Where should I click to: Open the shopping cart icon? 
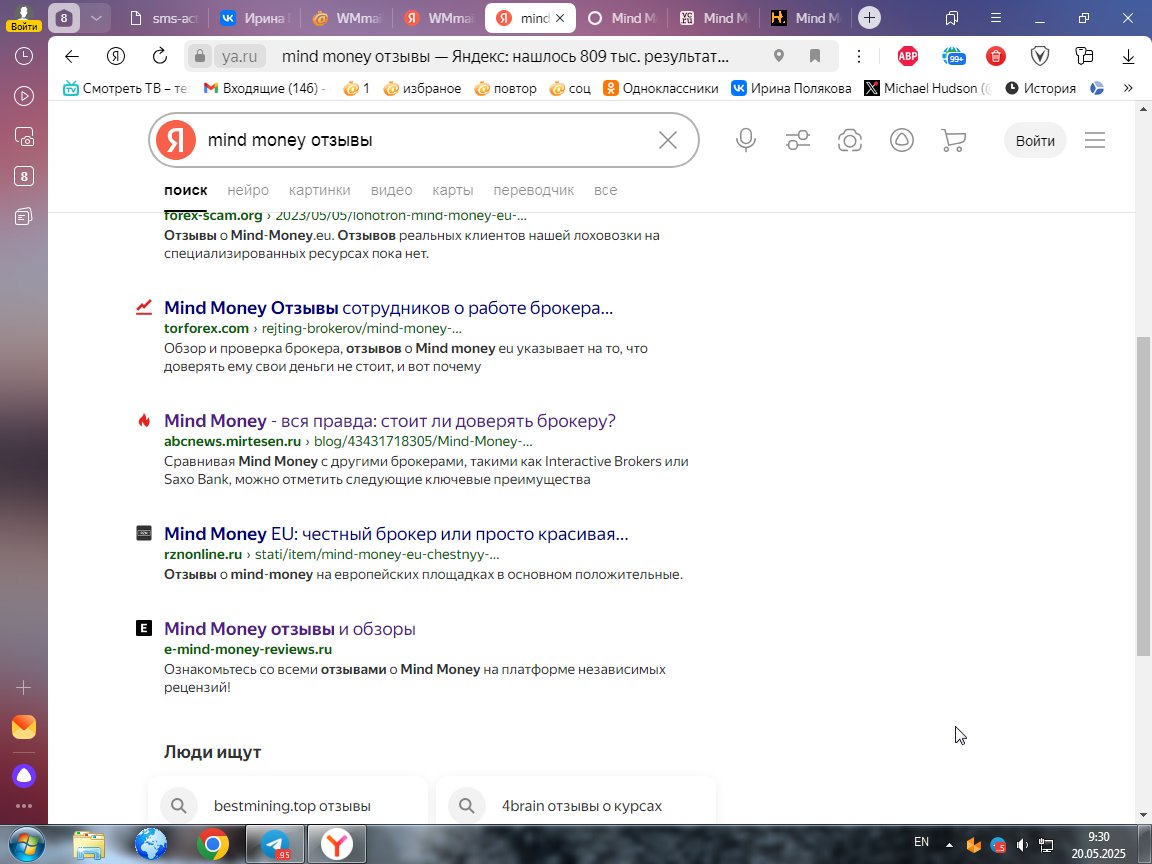coord(953,140)
